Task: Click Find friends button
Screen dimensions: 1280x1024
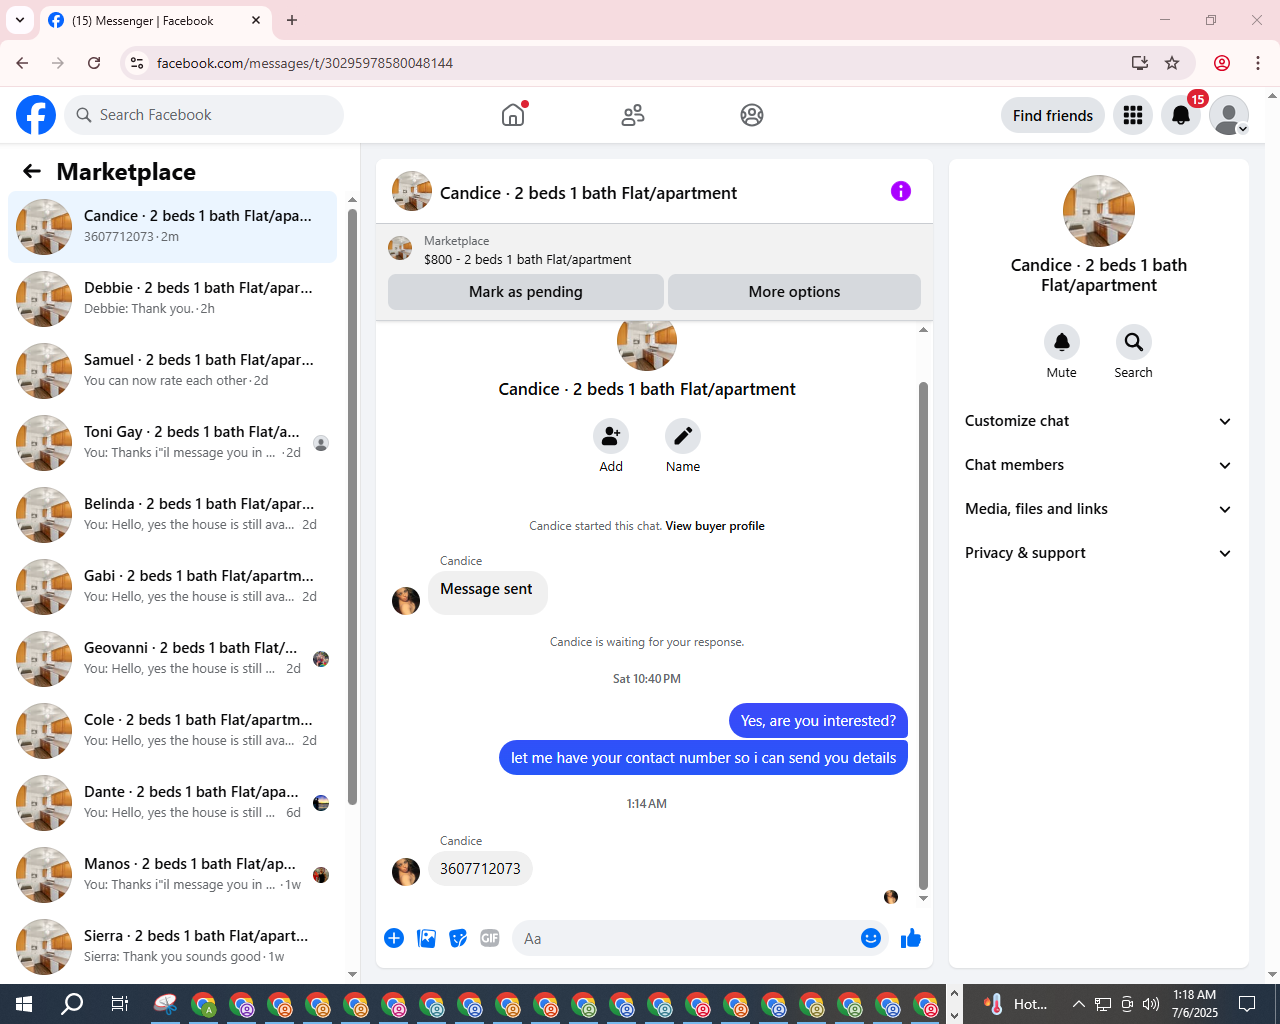Action: pos(1053,115)
